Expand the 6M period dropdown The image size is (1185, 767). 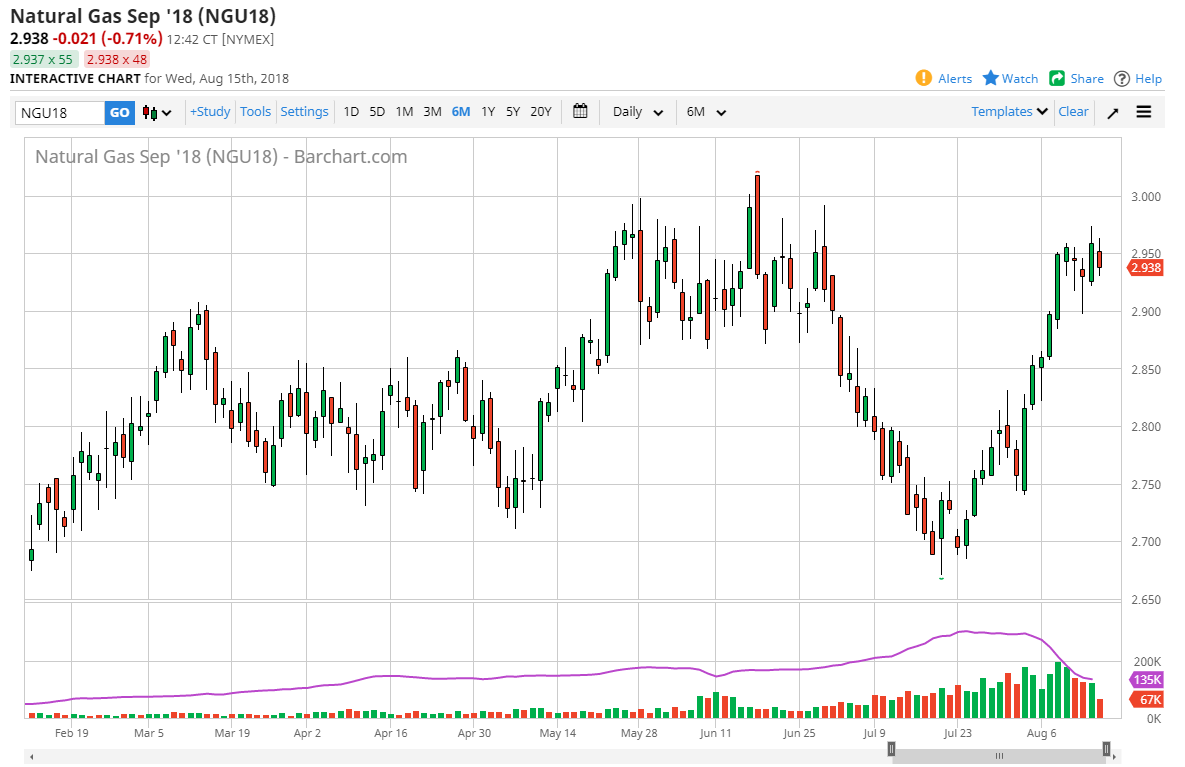click(x=706, y=112)
